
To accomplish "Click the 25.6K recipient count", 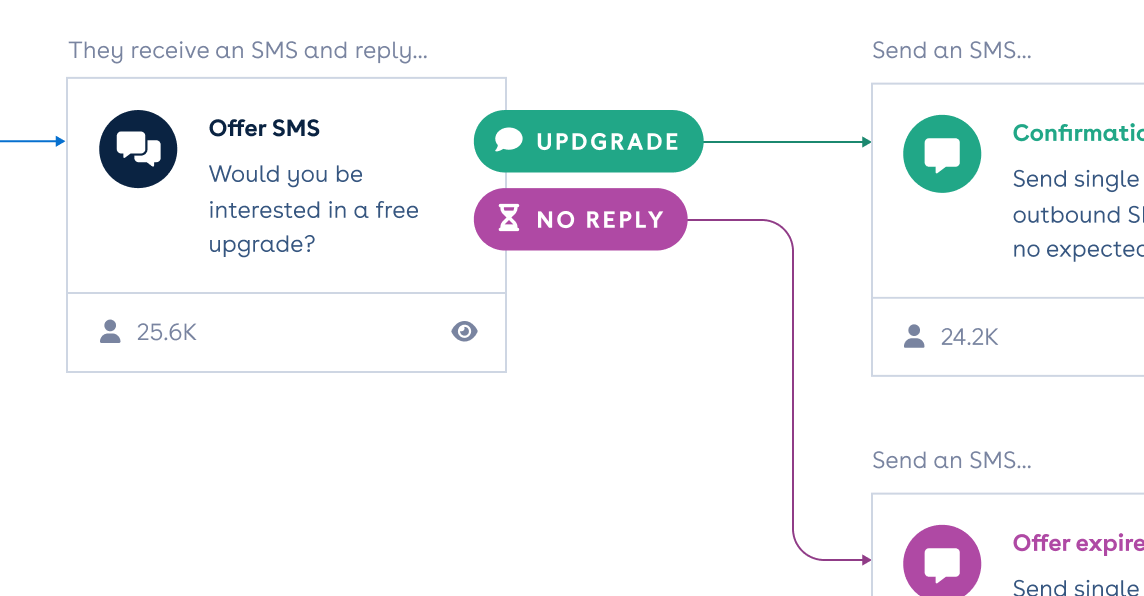I will tap(166, 332).
